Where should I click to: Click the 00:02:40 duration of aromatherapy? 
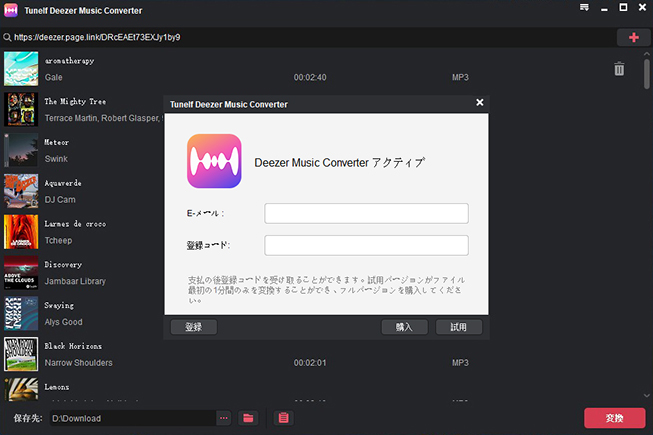coord(310,77)
